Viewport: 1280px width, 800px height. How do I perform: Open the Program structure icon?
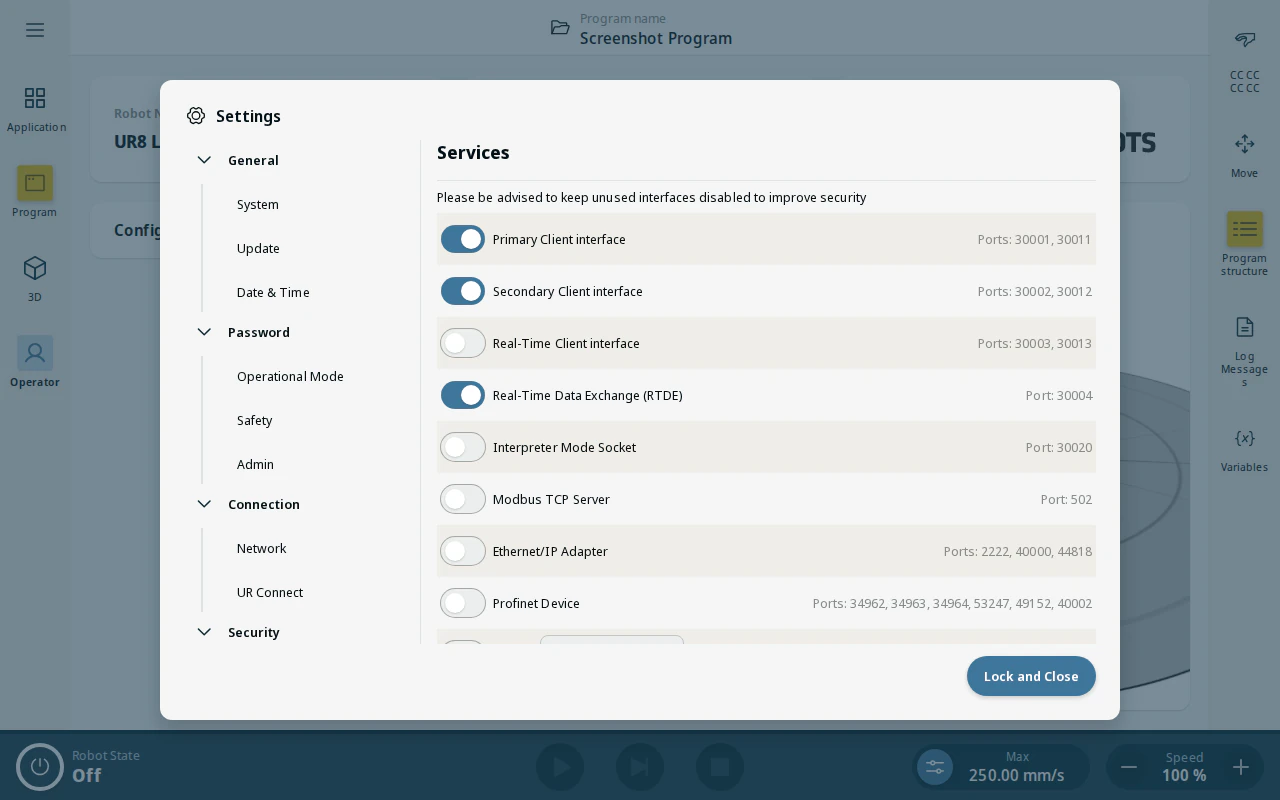[1245, 229]
